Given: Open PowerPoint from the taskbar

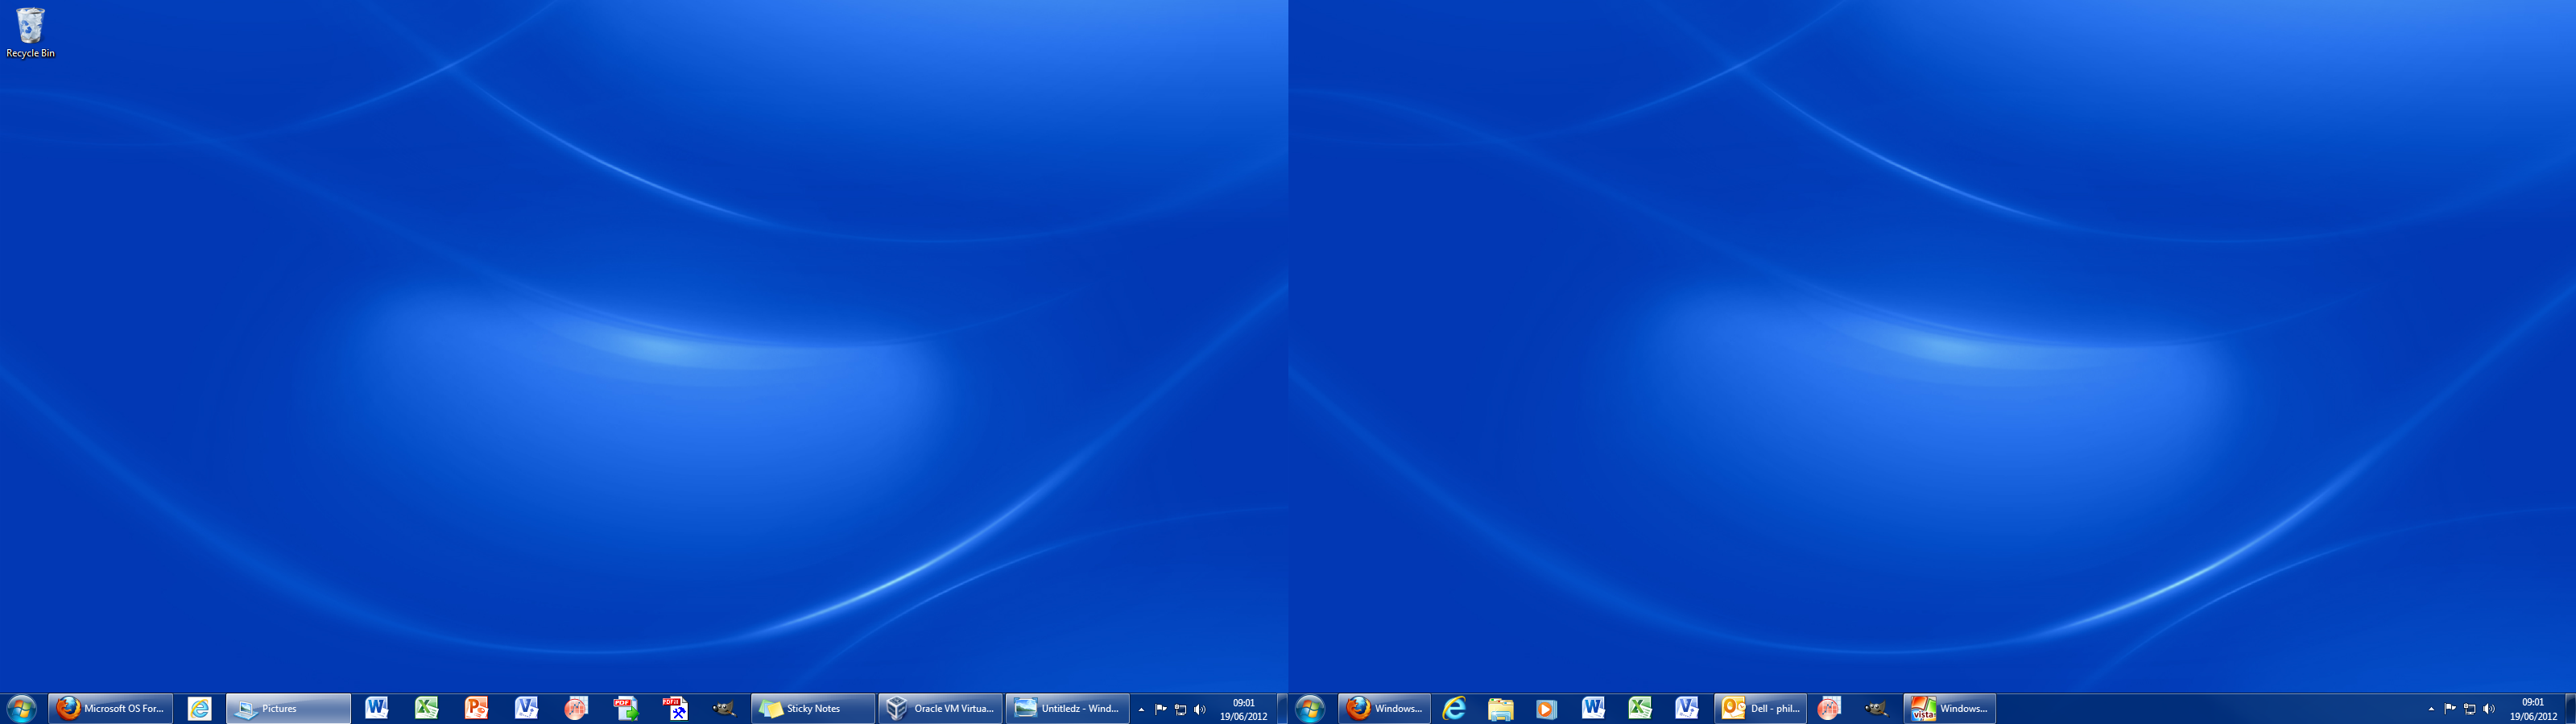Looking at the screenshot, I should [476, 708].
